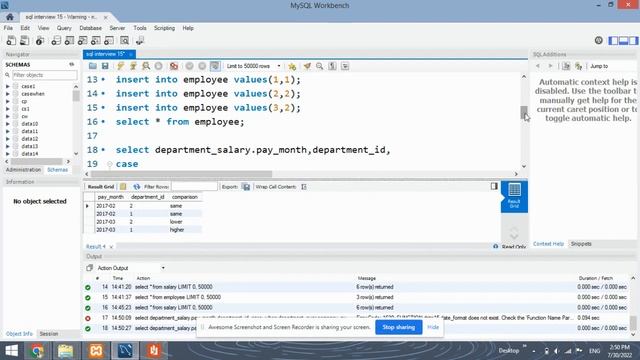Click the Filter Rows input field
This screenshot has height=360, width=640.
(x=194, y=187)
